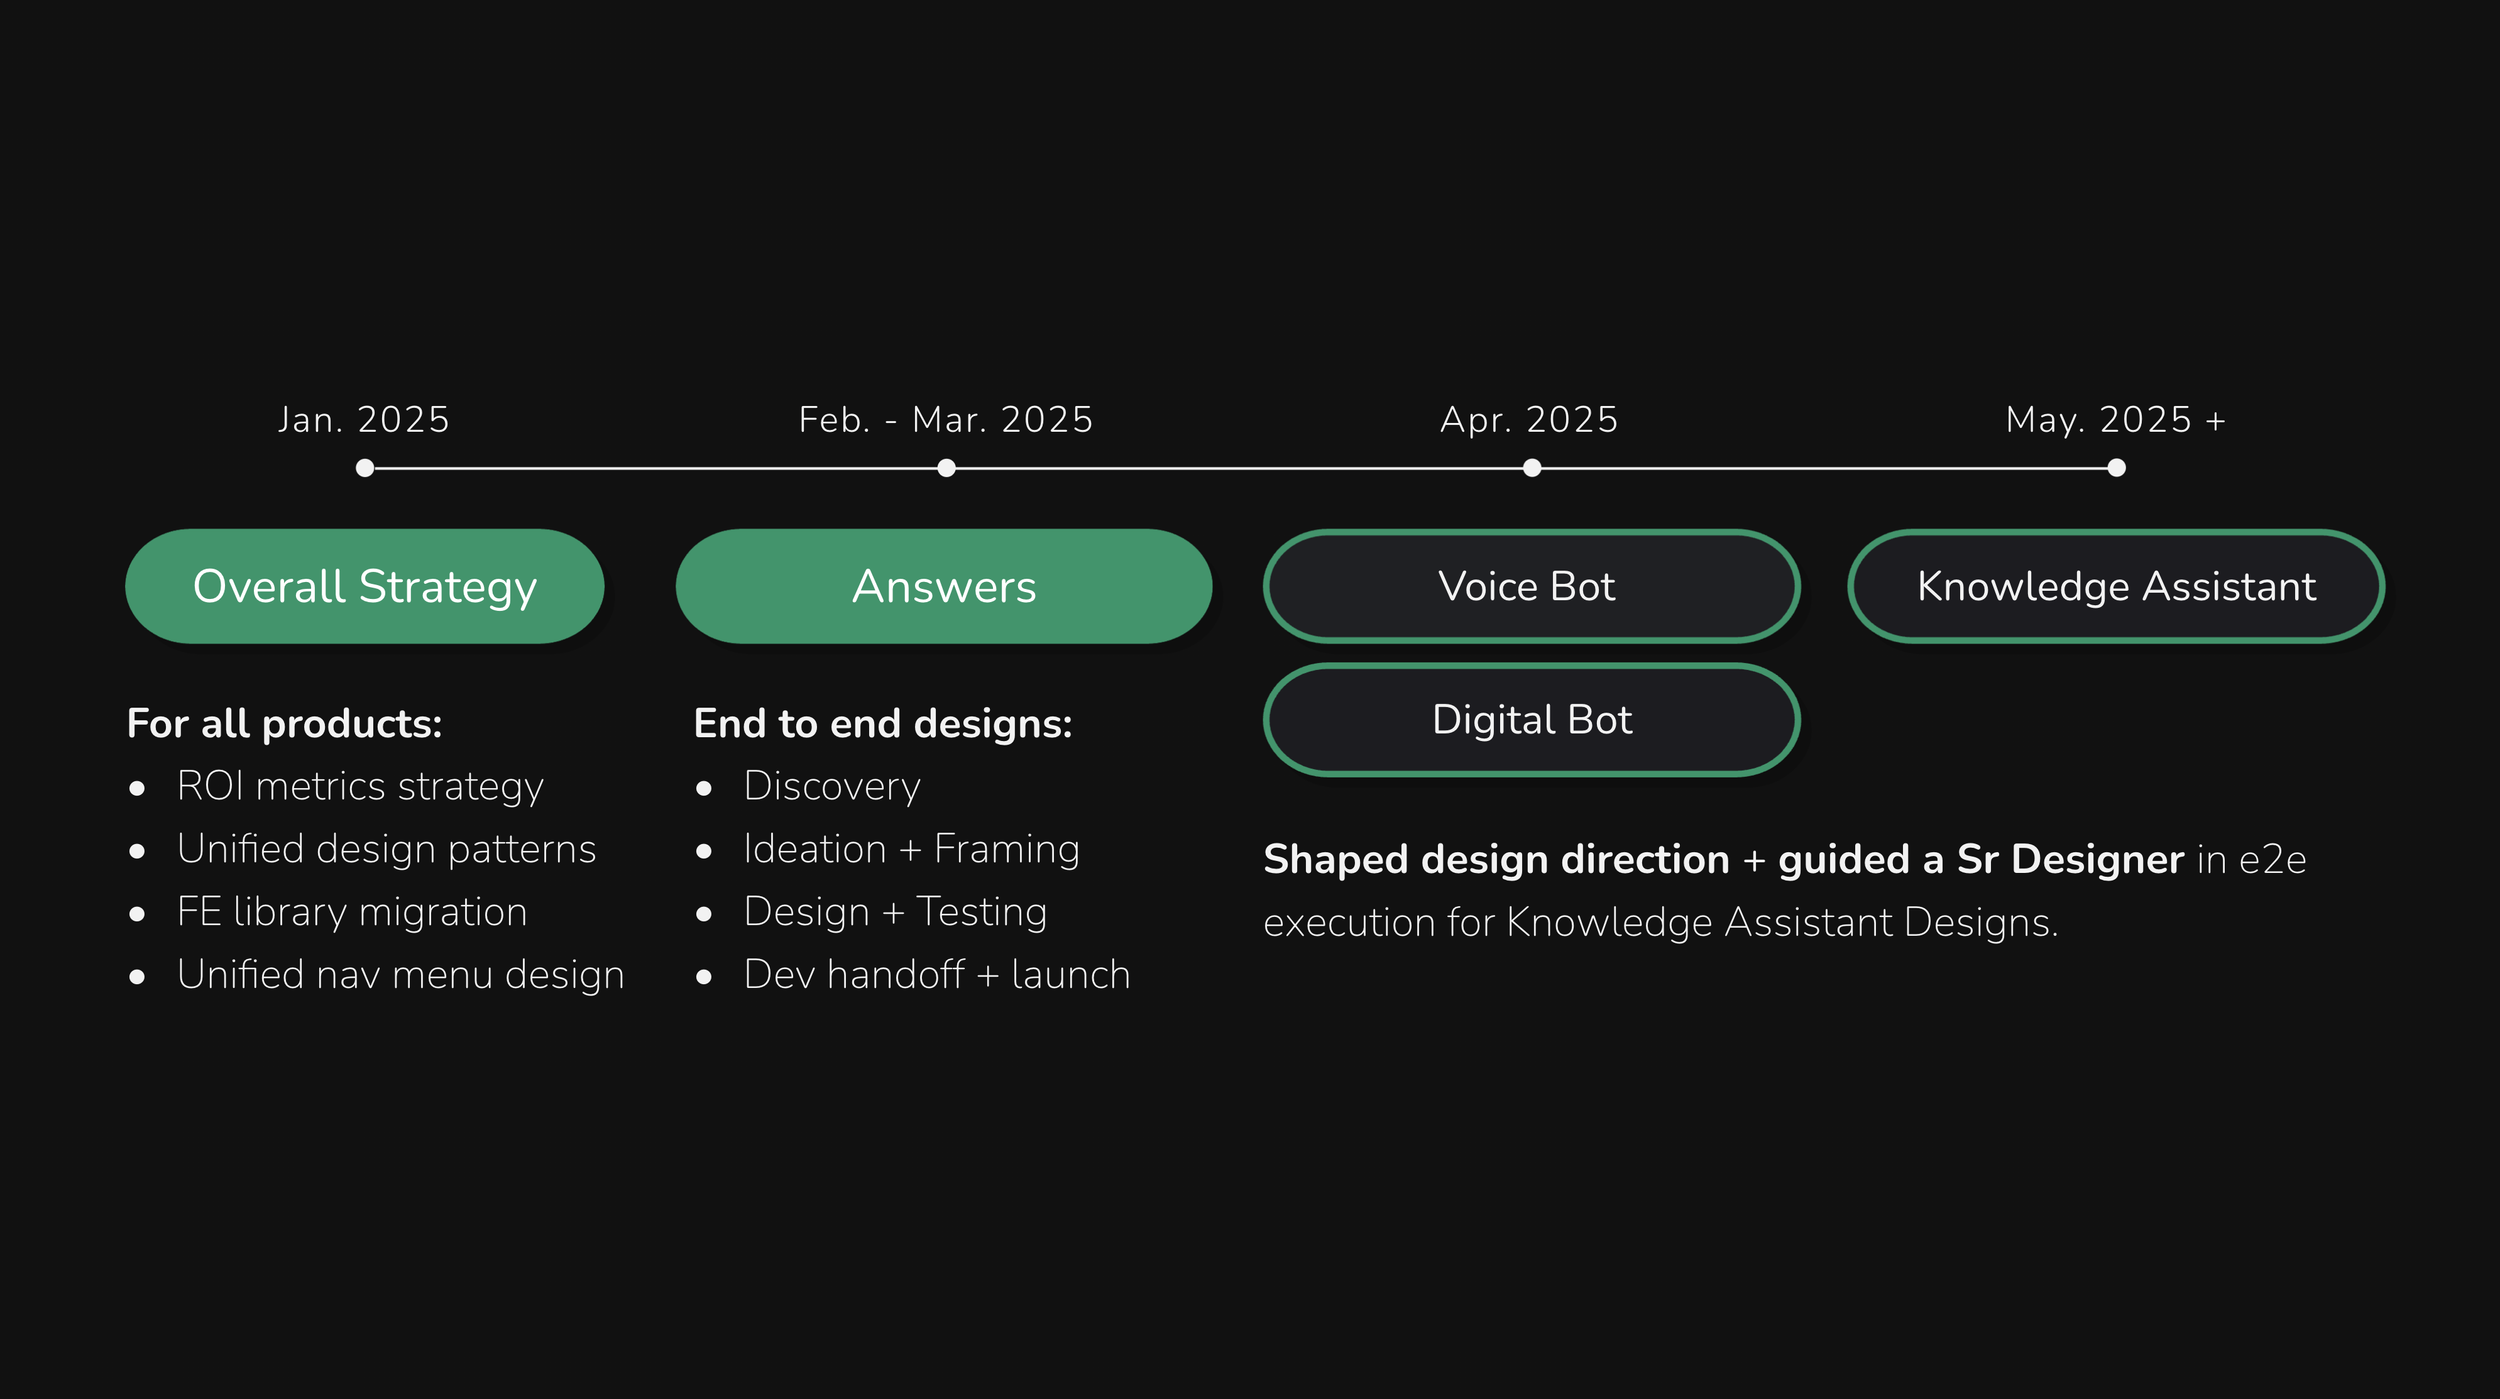Select the May. 2025 + timeline dot

pyautogui.click(x=2116, y=468)
